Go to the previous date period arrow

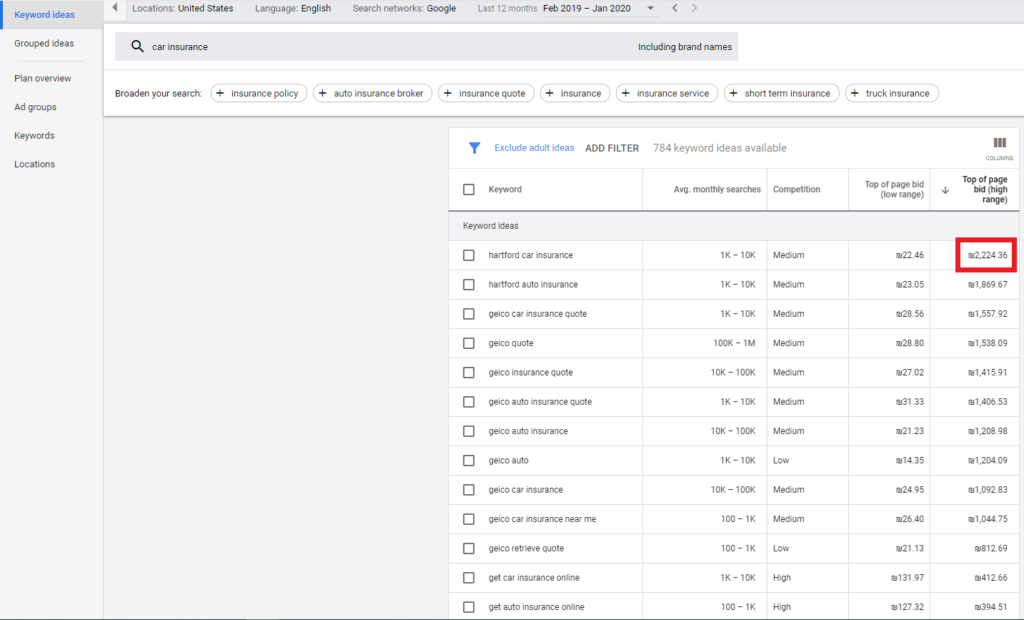click(x=675, y=8)
